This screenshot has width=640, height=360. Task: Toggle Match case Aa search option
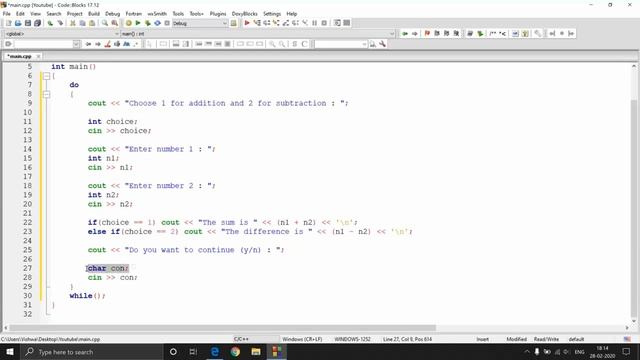tap(127, 44)
